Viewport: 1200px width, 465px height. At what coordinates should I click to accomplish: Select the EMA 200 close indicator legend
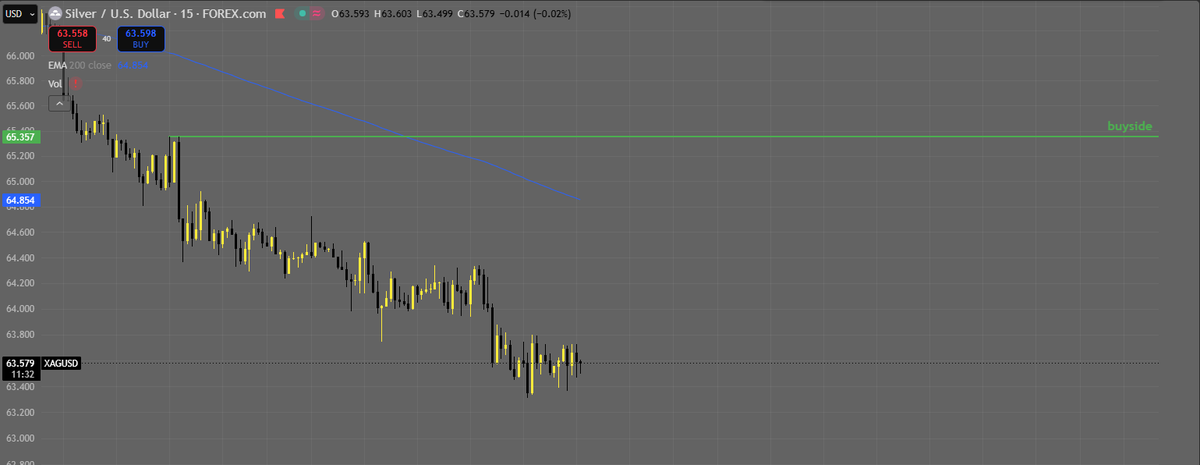(x=80, y=65)
